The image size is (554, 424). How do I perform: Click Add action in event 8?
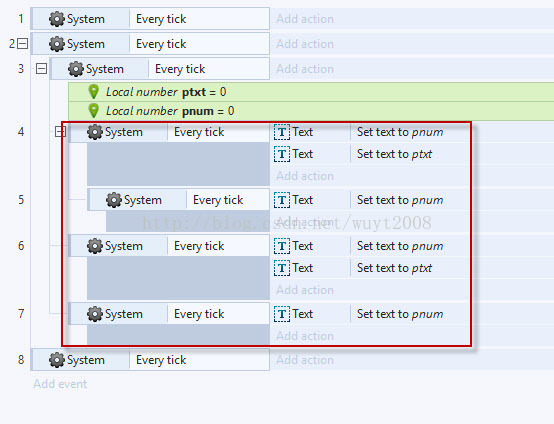pyautogui.click(x=305, y=360)
